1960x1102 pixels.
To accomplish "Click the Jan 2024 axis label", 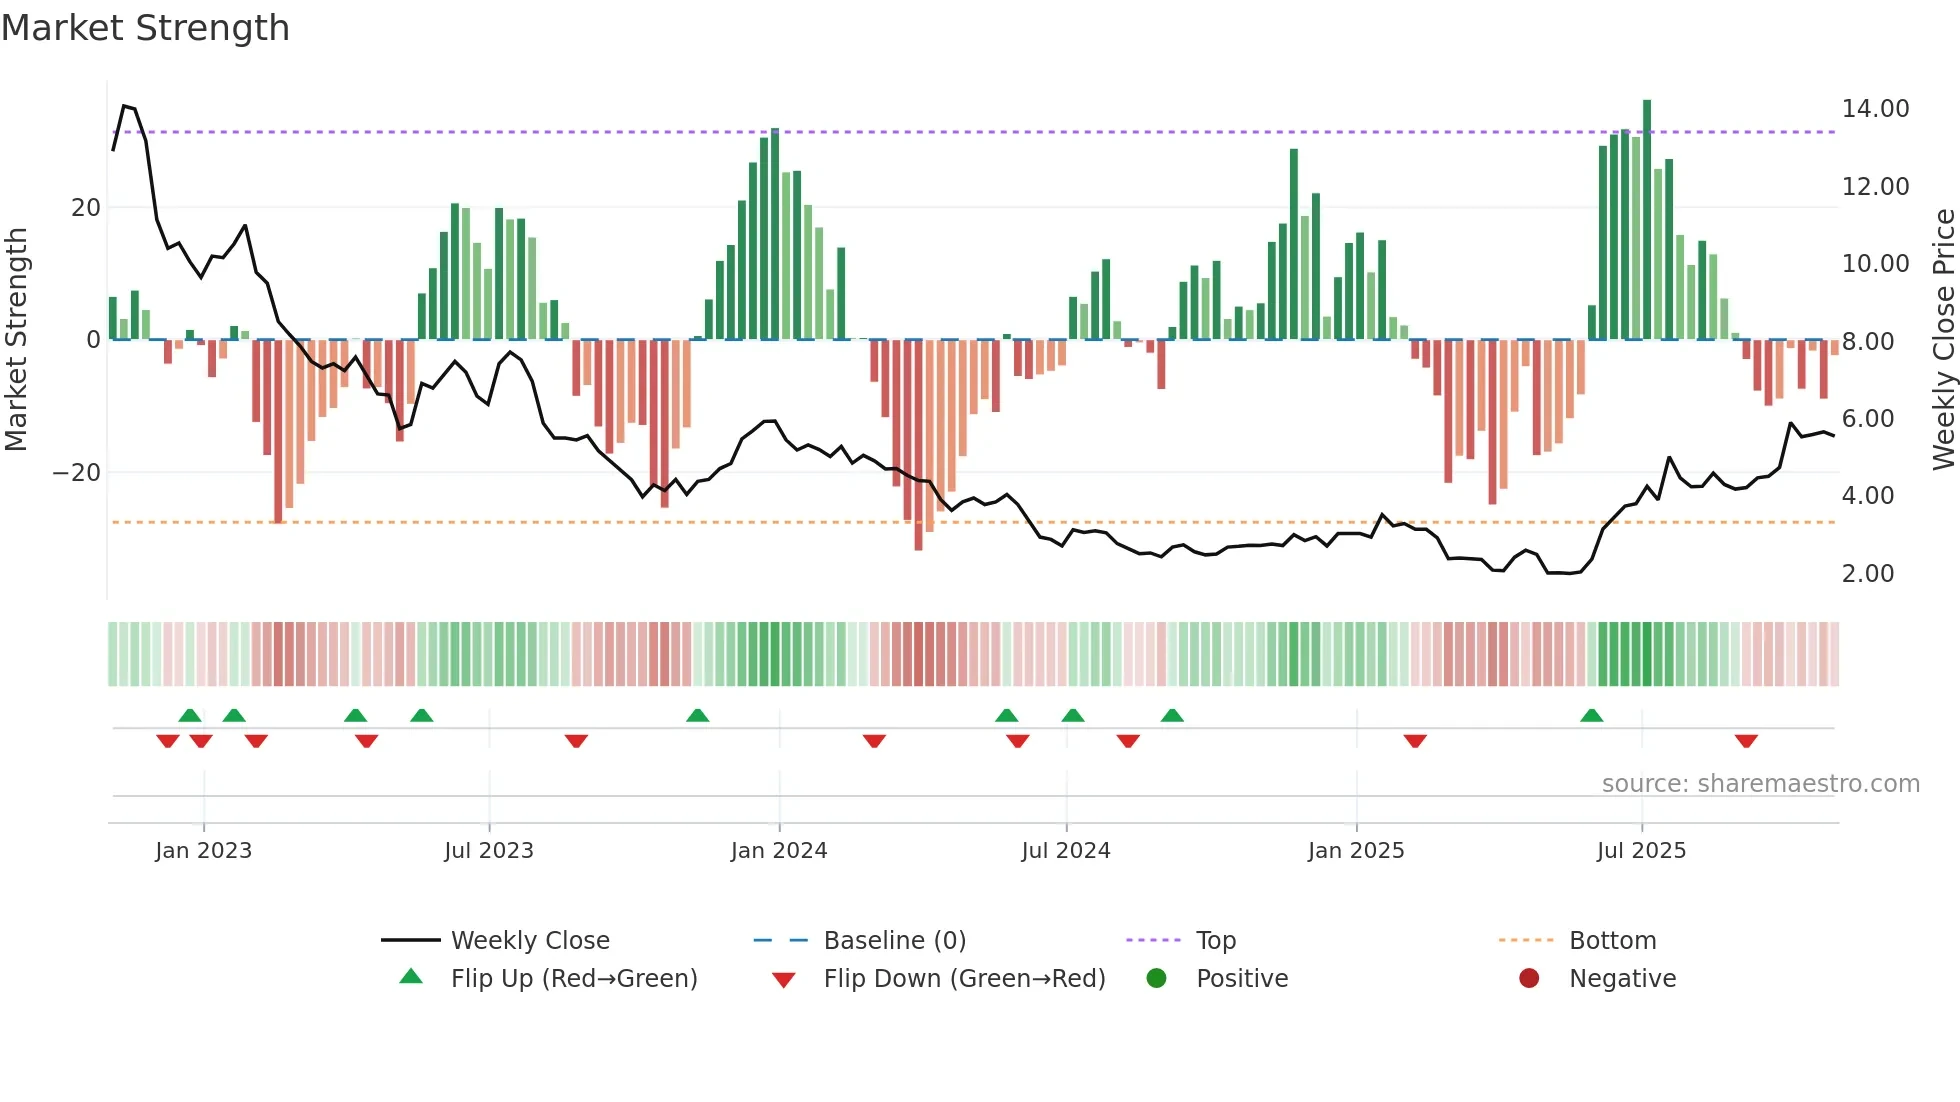I will tap(779, 850).
